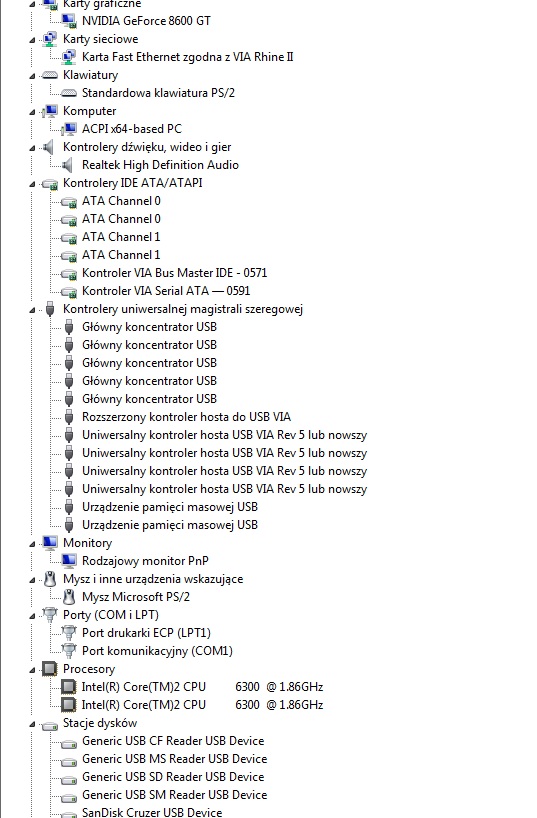Screen dimensions: 537x818
Task: Select SanDisk Cruzer USB Device
Action: pos(152,812)
